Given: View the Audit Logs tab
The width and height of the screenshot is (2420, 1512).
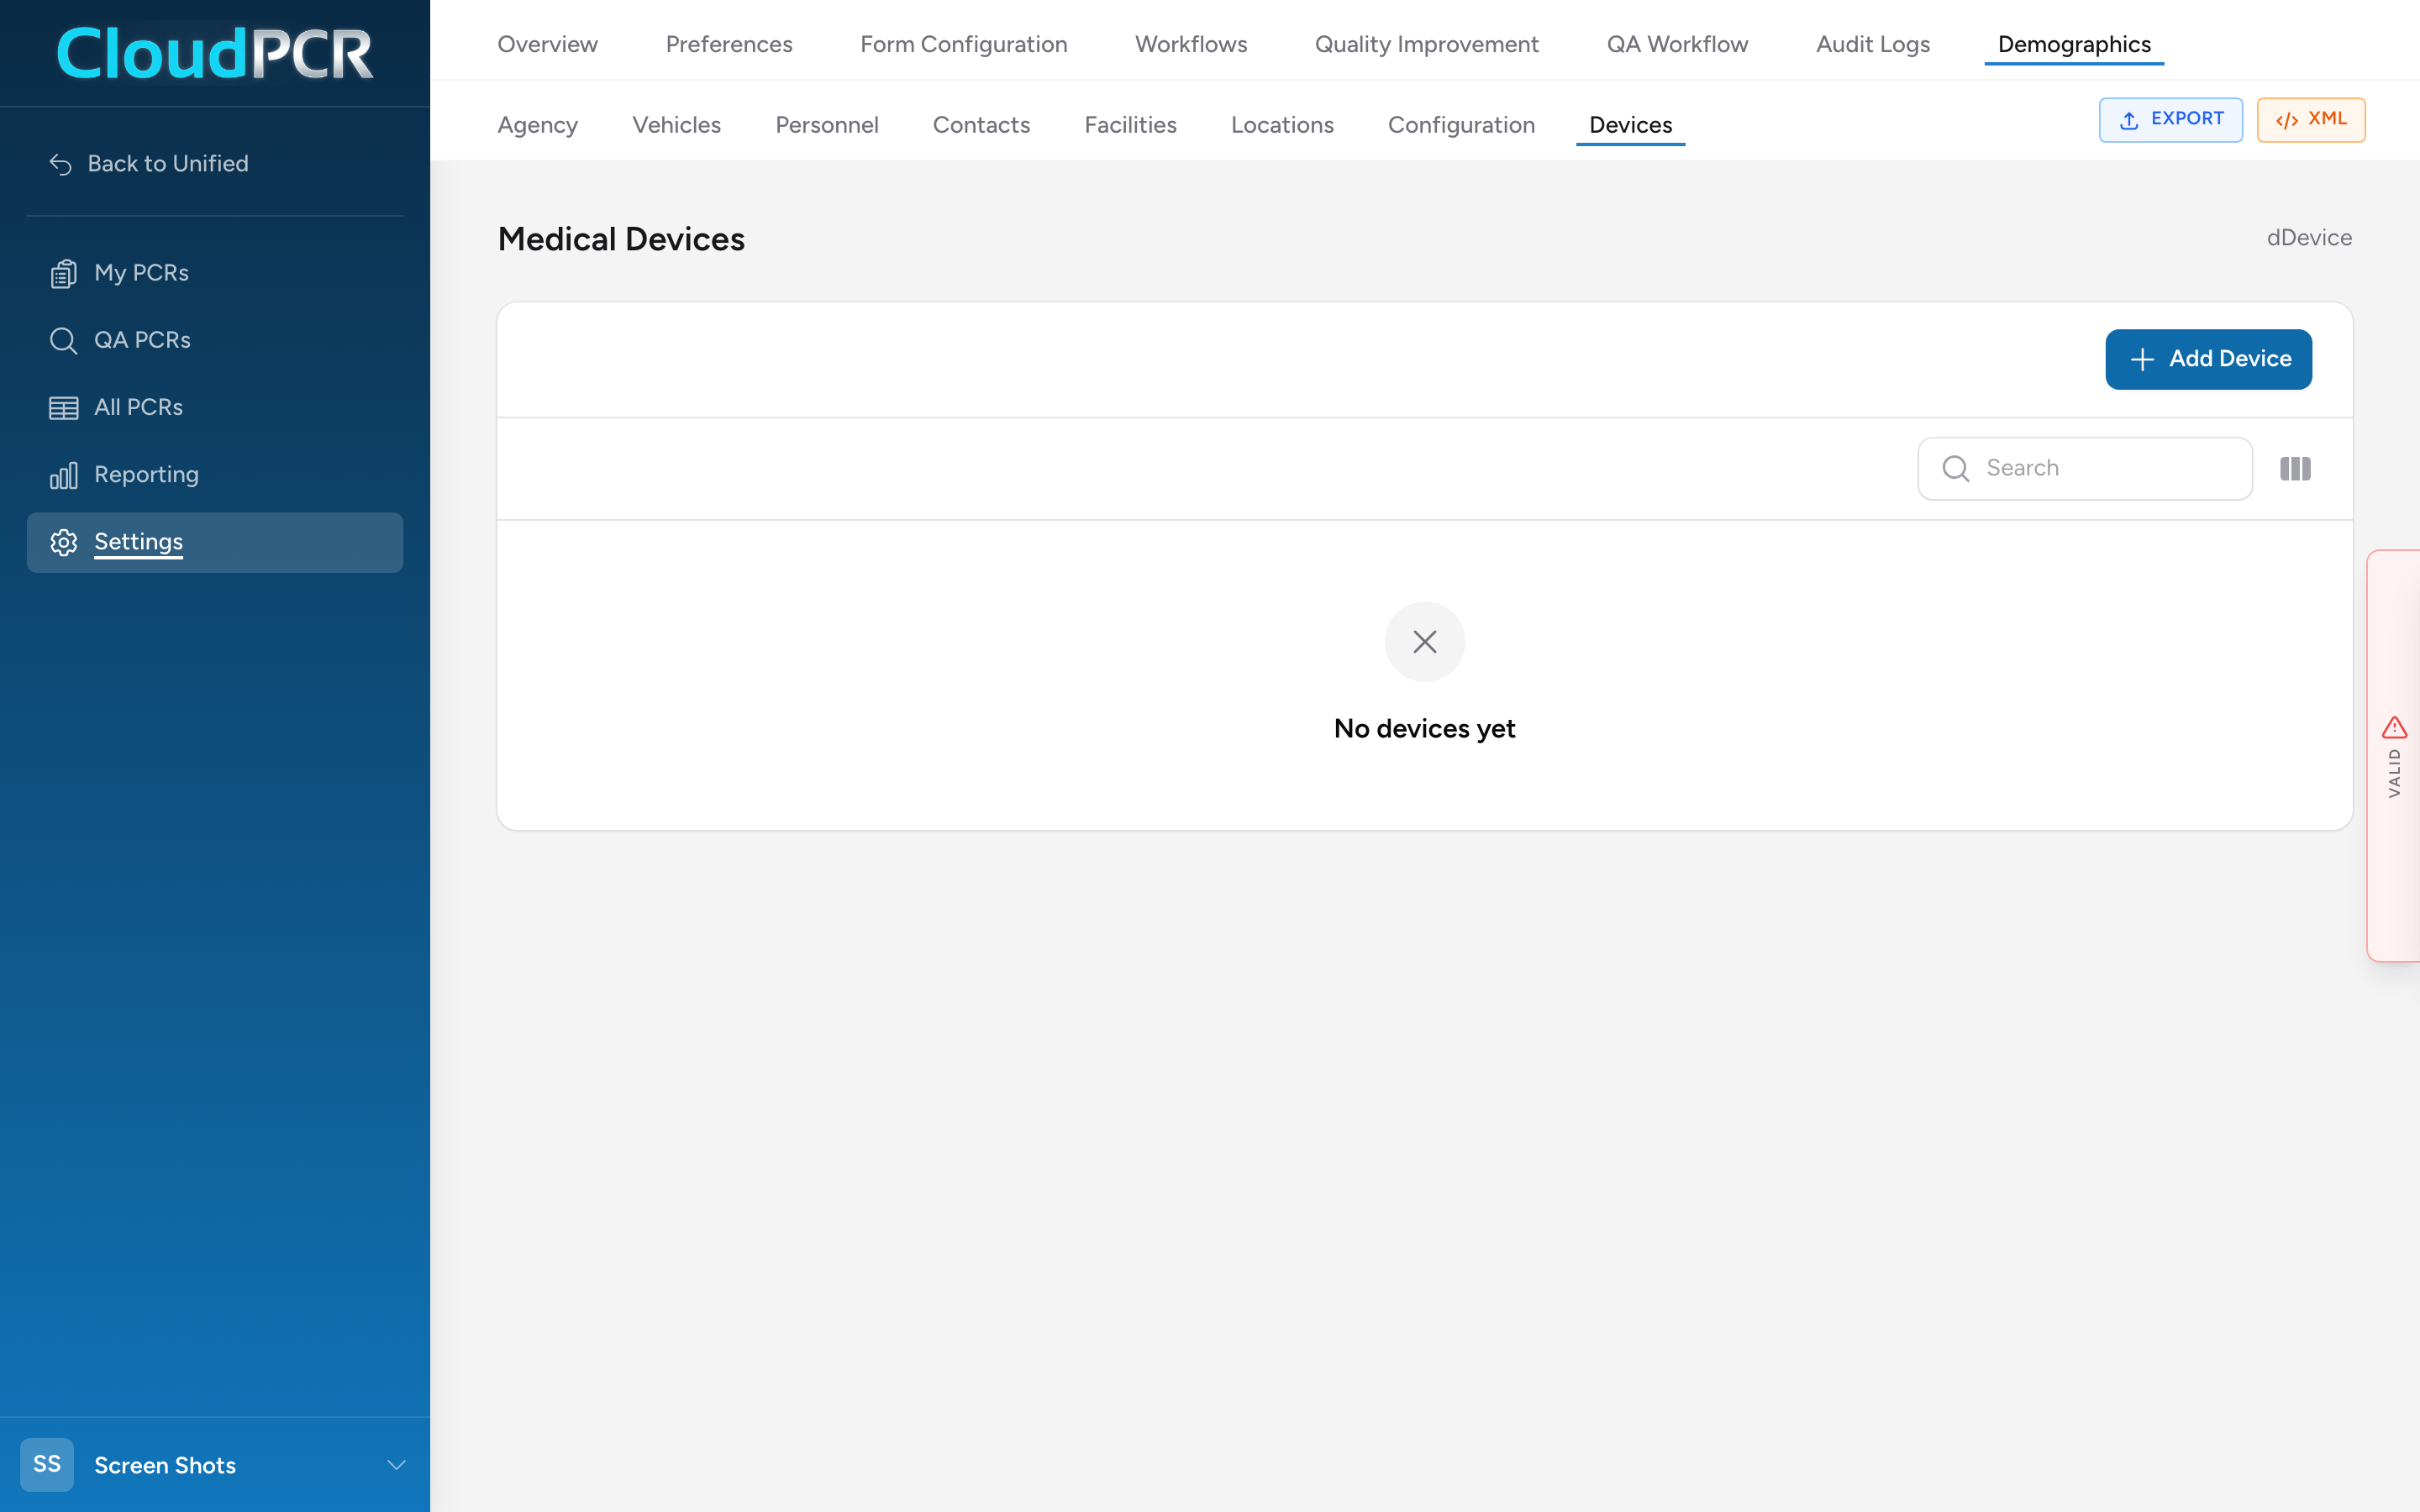Looking at the screenshot, I should 1872,44.
